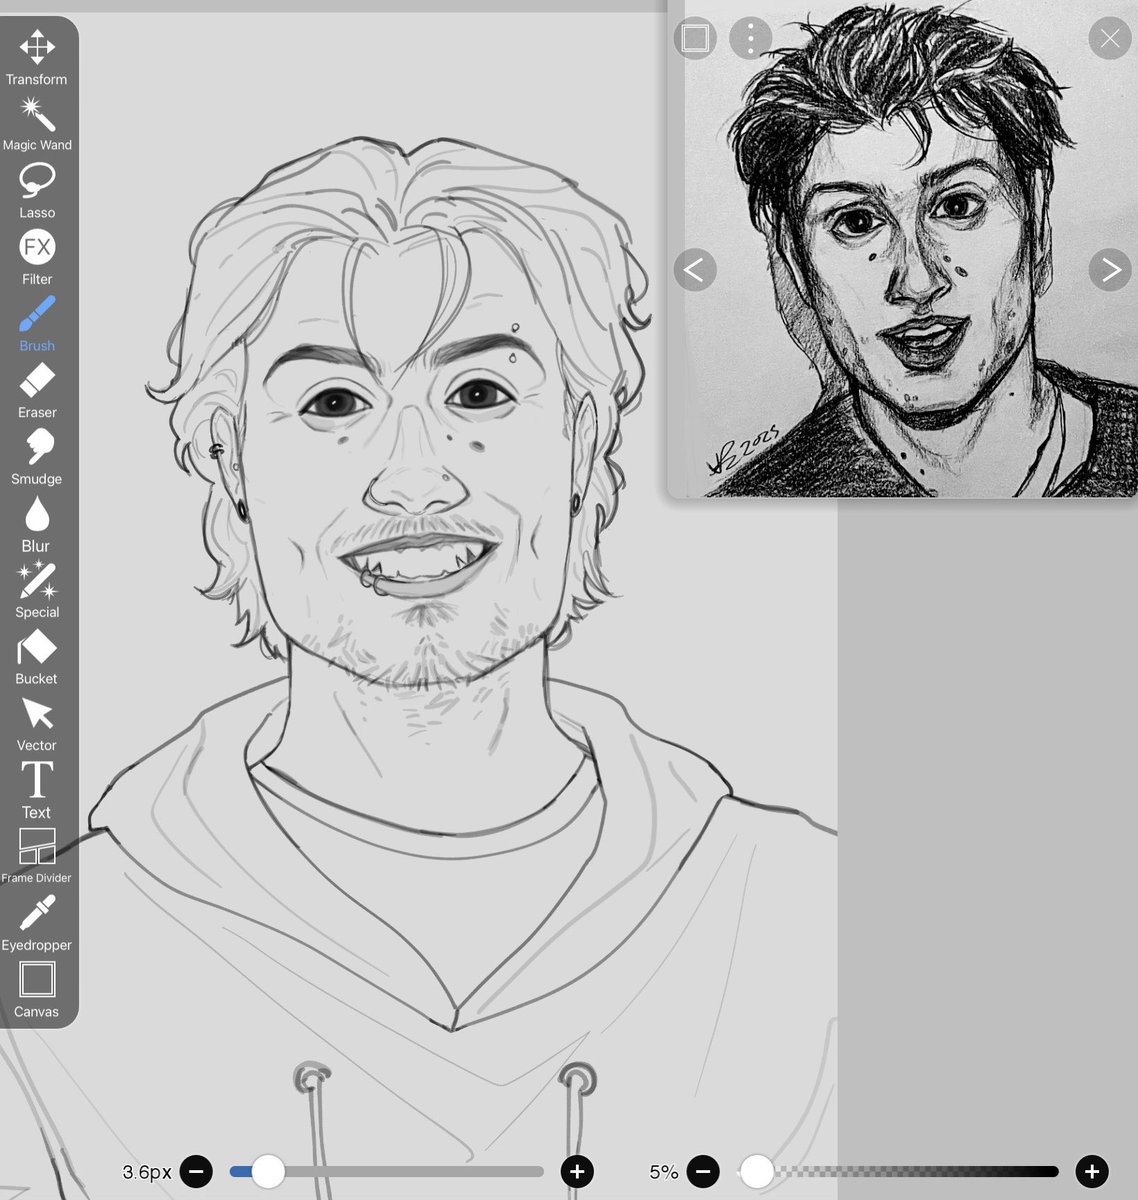
Task: Show next reference image
Action: [x=1110, y=269]
